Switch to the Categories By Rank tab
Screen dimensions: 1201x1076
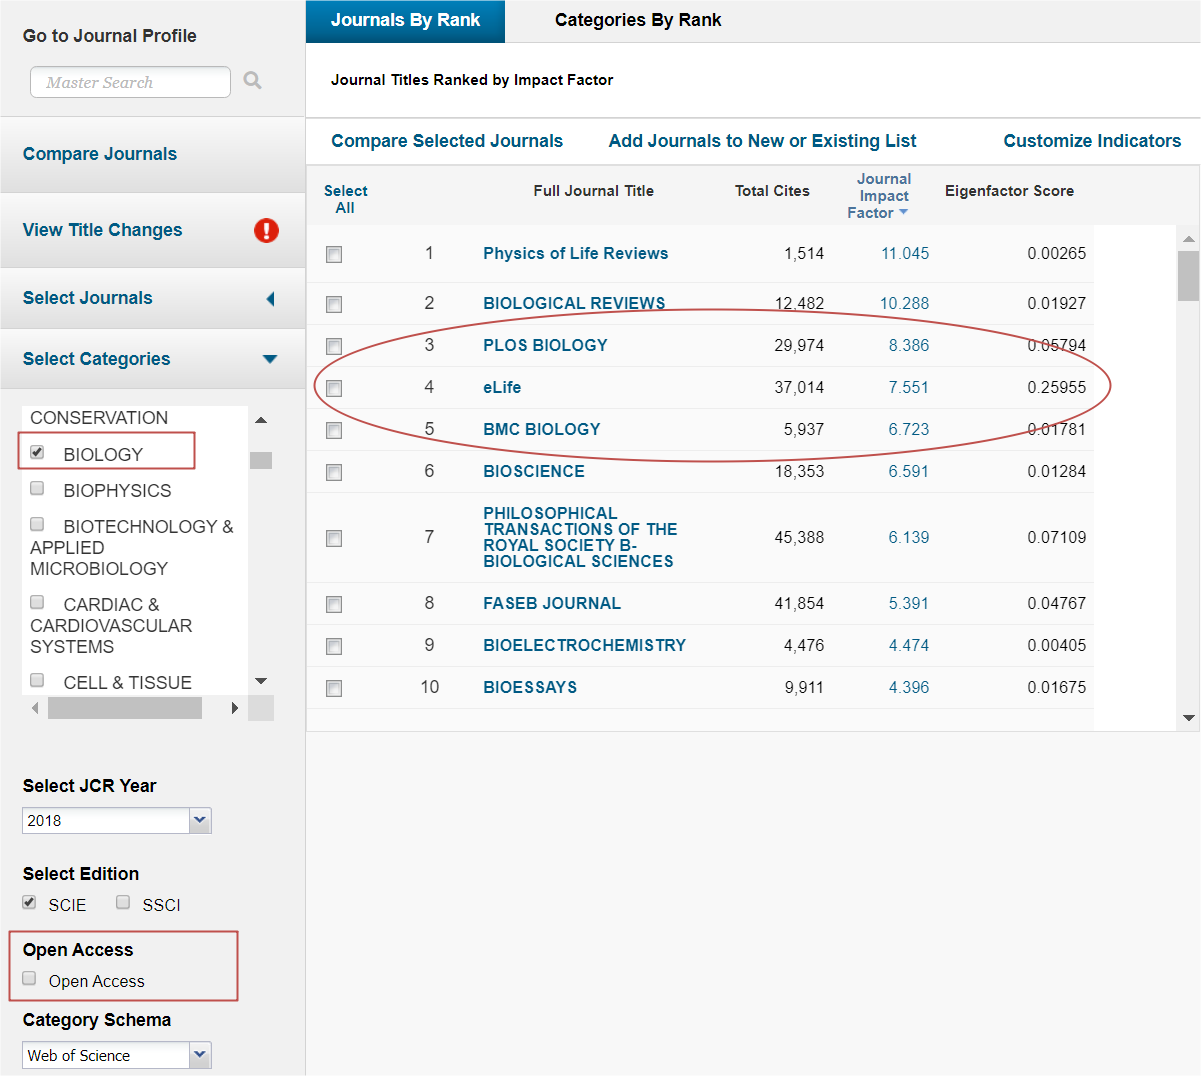637,20
